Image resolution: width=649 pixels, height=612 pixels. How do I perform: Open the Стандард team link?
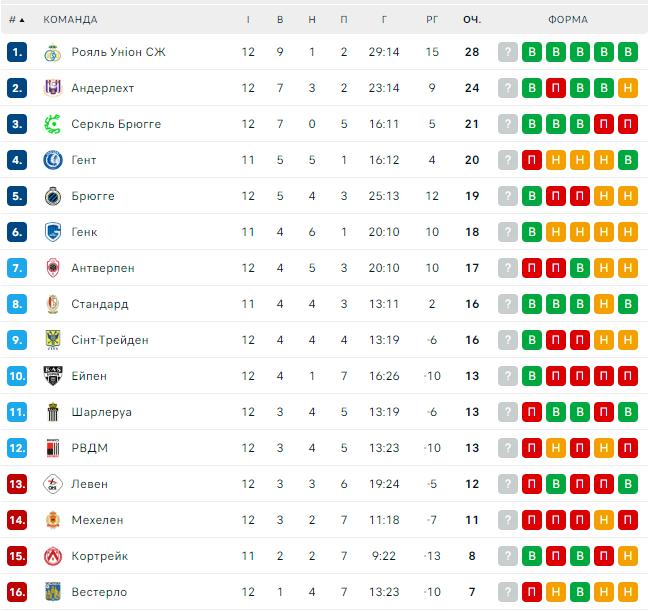click(x=100, y=304)
